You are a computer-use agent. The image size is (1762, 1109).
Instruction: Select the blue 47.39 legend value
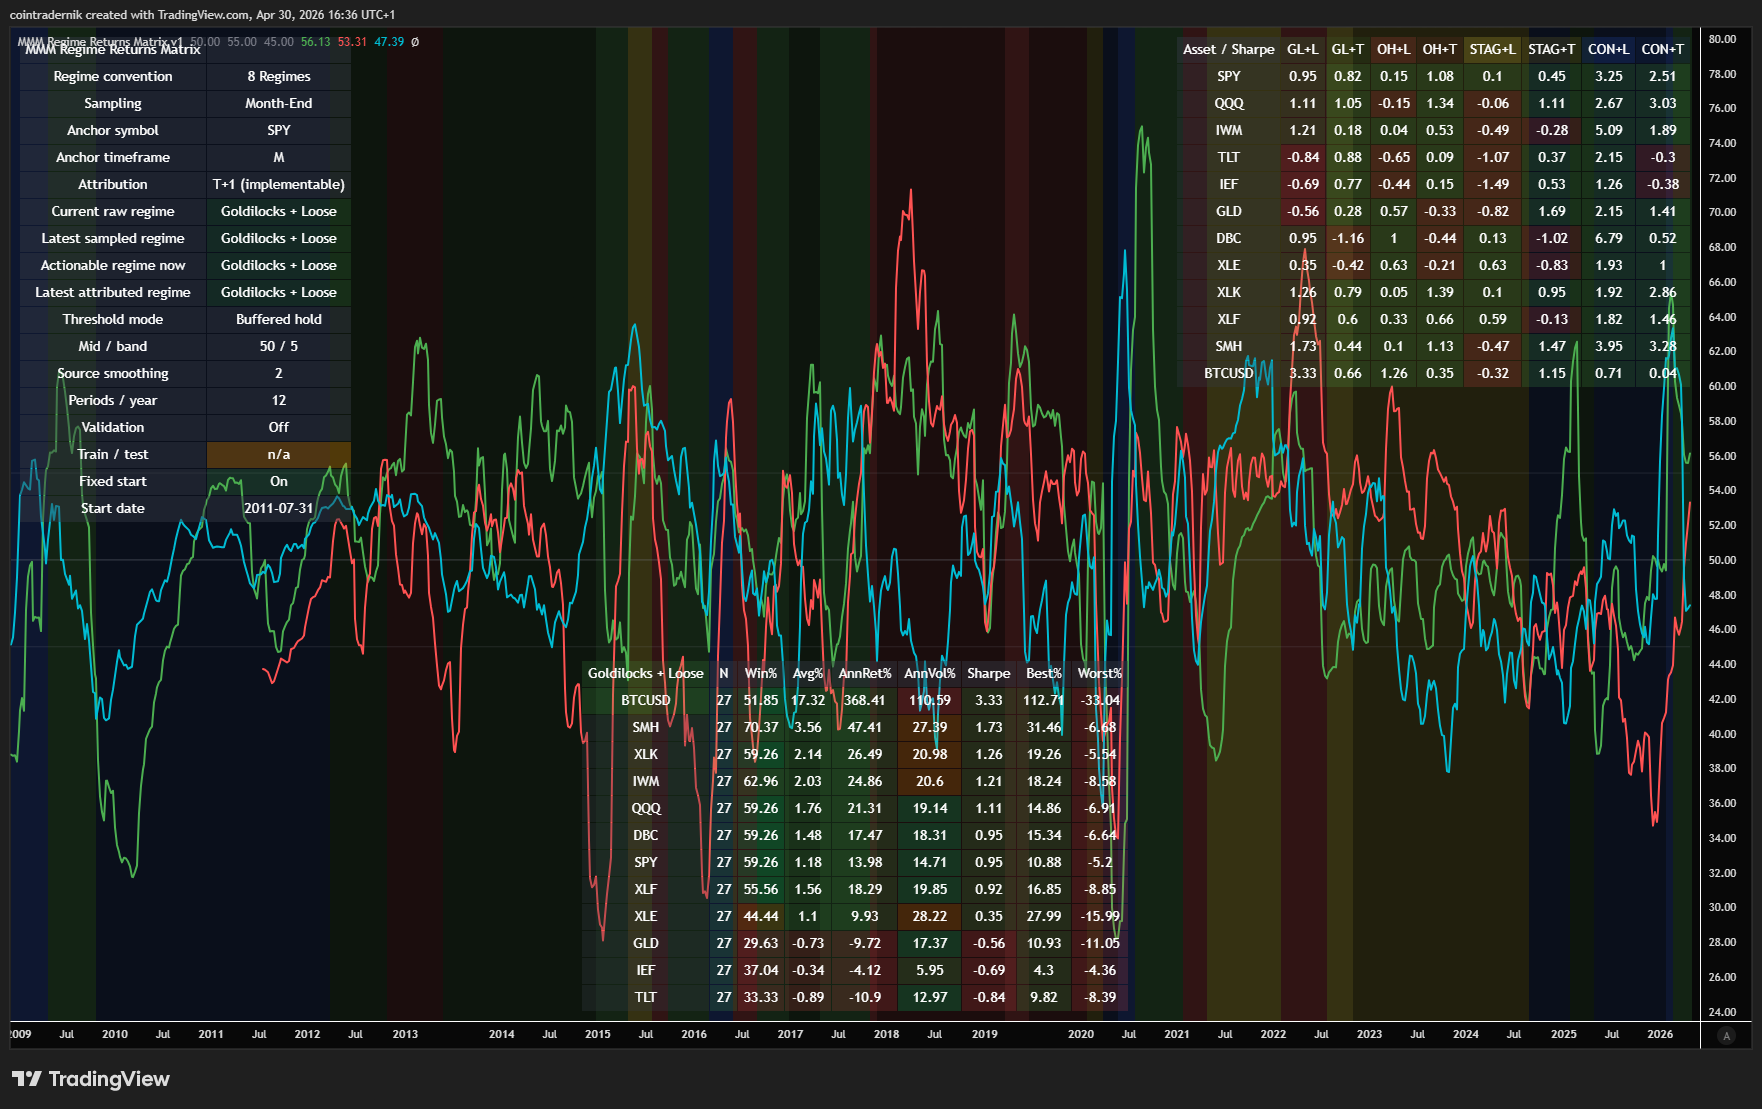point(389,42)
